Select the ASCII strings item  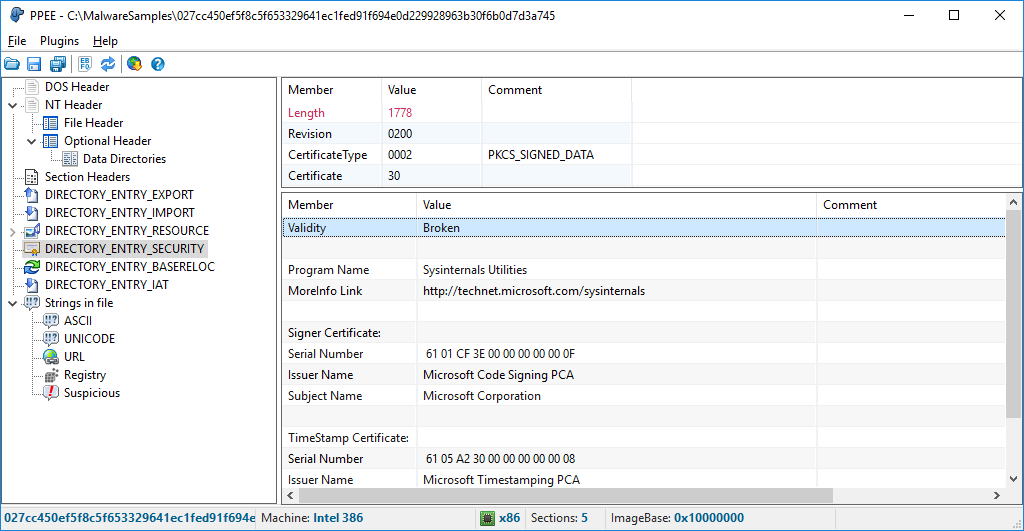[78, 321]
